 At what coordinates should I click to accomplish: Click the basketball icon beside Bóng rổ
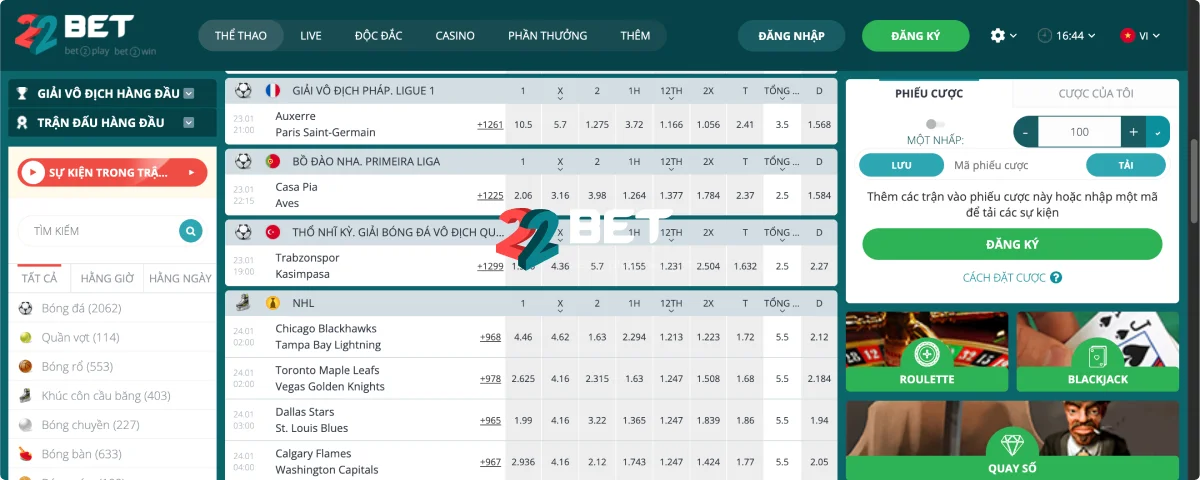(x=25, y=366)
